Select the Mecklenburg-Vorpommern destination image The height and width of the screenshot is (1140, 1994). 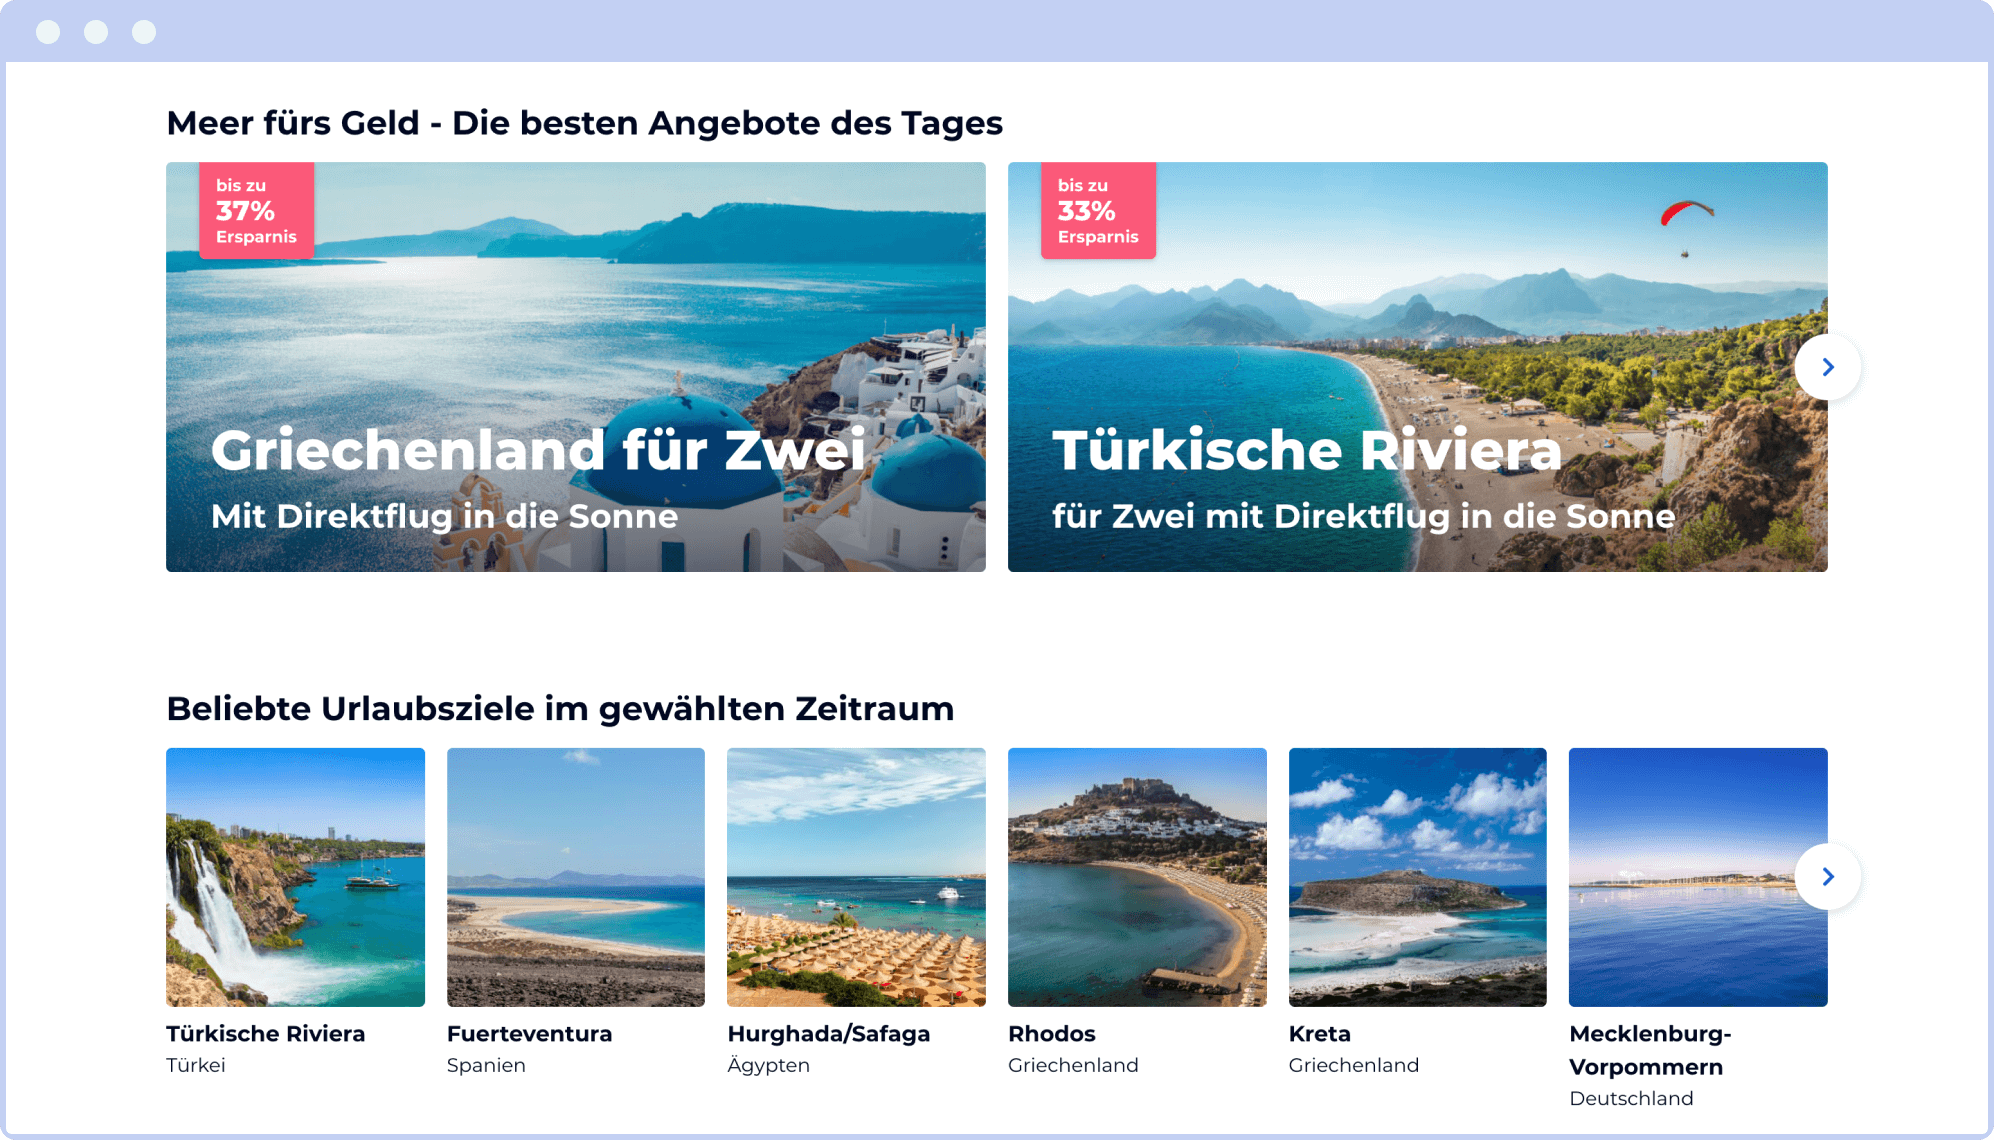click(x=1698, y=877)
